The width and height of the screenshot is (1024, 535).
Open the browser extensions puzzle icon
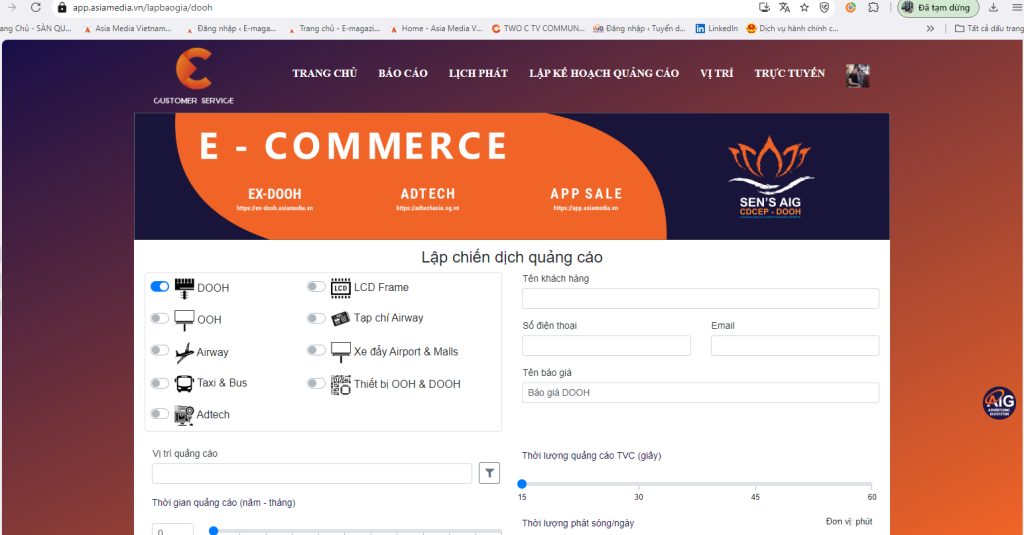click(874, 7)
